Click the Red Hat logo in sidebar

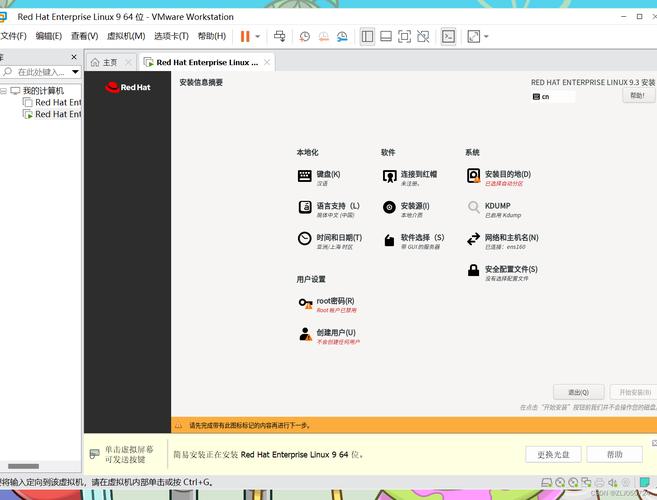[127, 87]
